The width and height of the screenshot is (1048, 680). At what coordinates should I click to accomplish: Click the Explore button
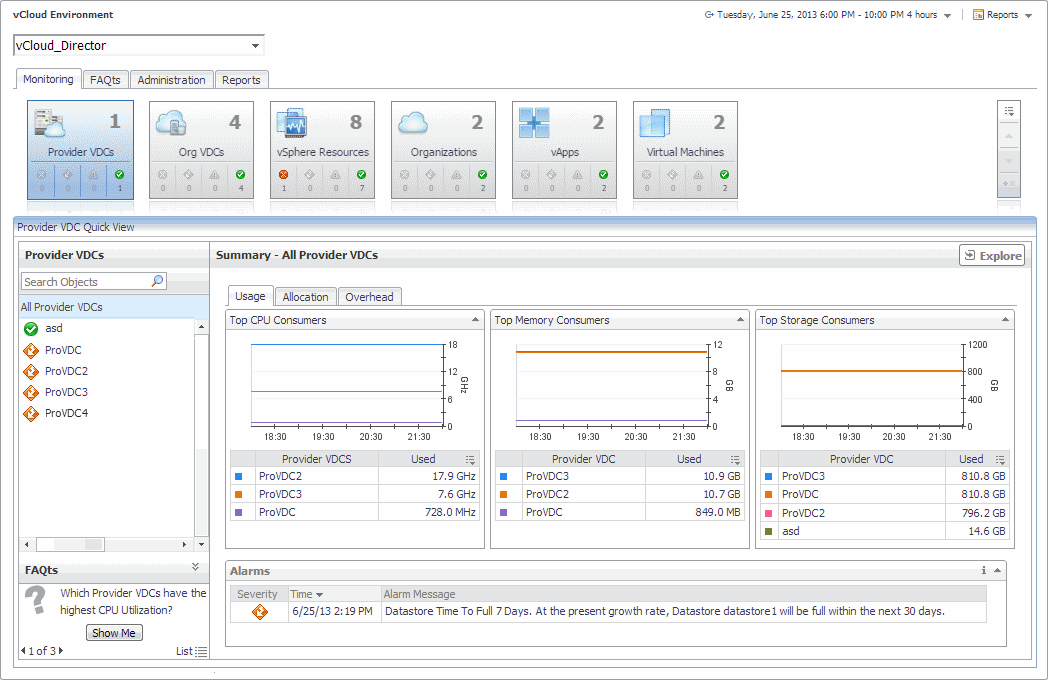click(x=992, y=256)
